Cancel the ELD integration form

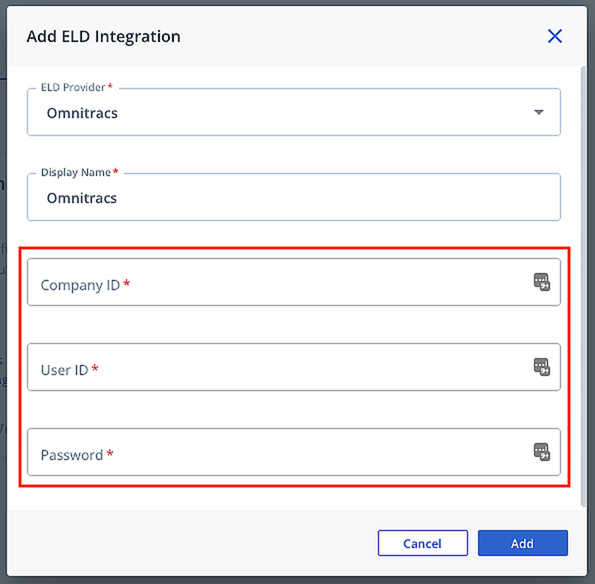pos(423,543)
